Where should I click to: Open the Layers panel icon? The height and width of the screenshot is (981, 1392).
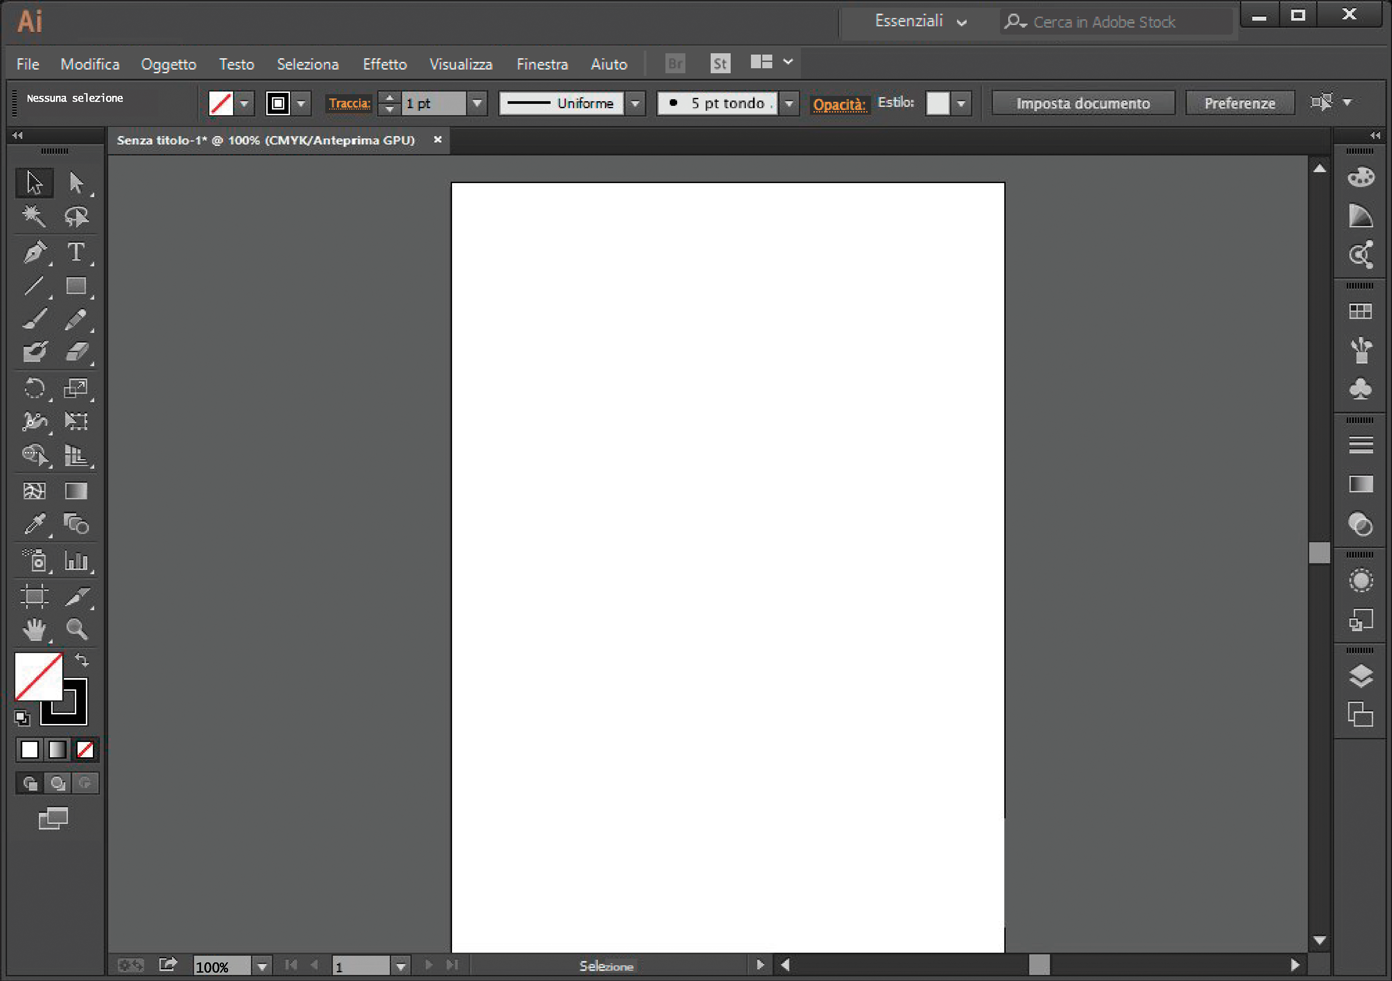(x=1360, y=676)
